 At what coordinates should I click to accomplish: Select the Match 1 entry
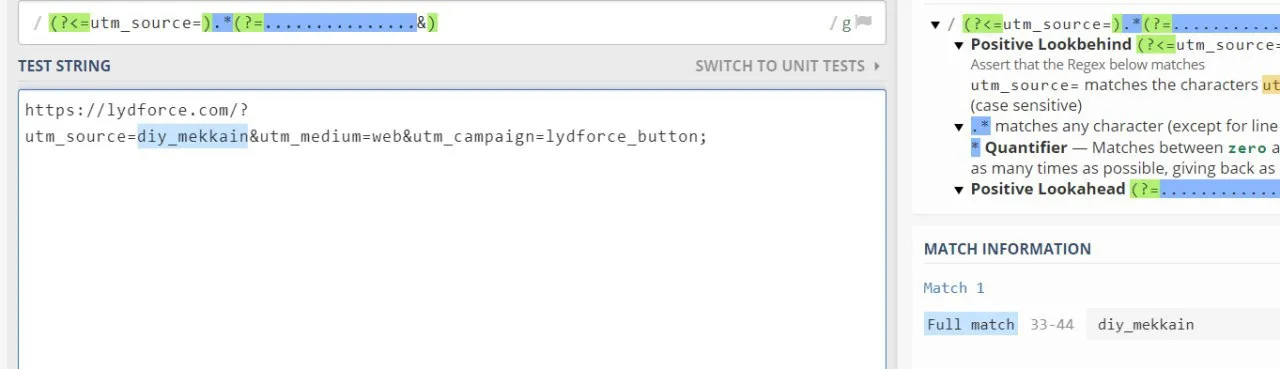[954, 288]
